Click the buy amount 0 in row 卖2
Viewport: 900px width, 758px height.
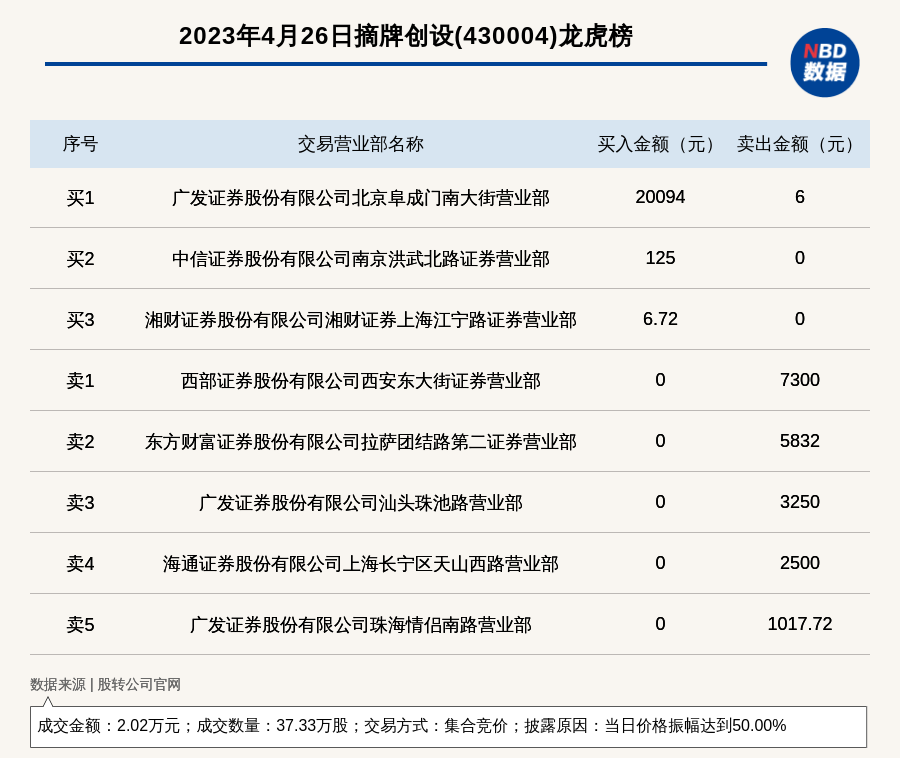660,441
